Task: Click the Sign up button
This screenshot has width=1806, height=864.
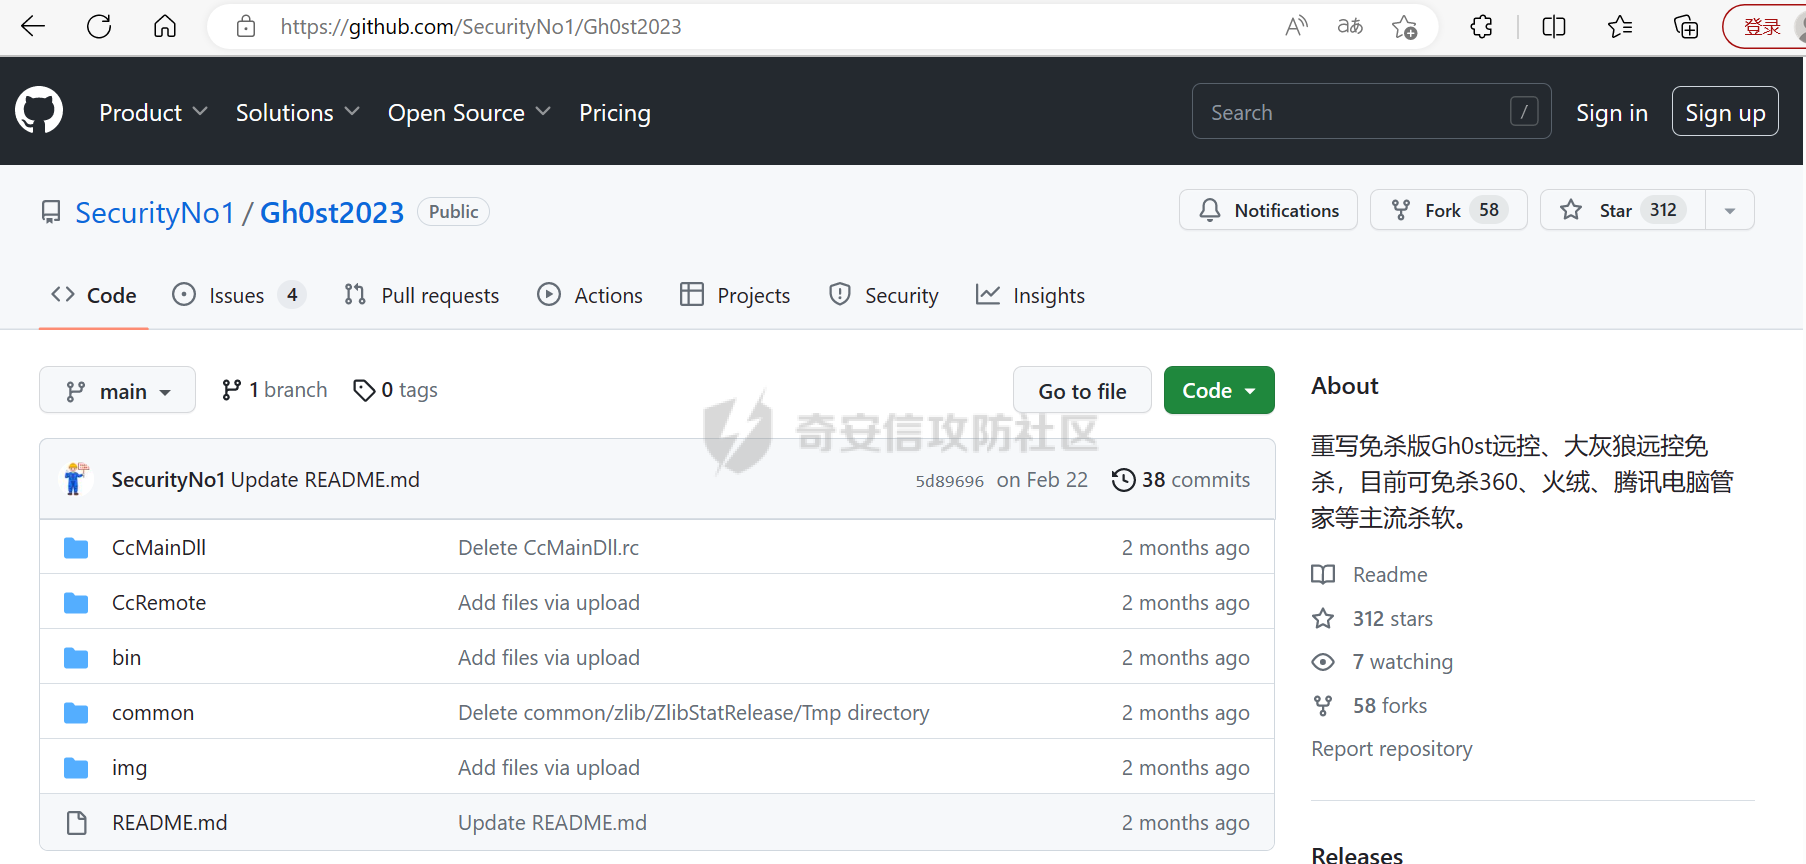Action: 1725,112
